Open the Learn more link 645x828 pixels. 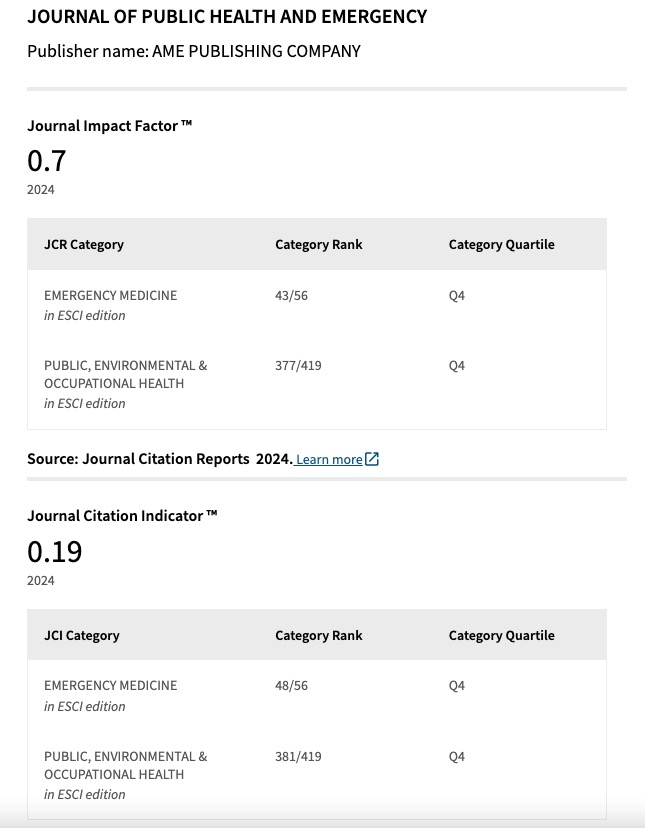[x=329, y=459]
